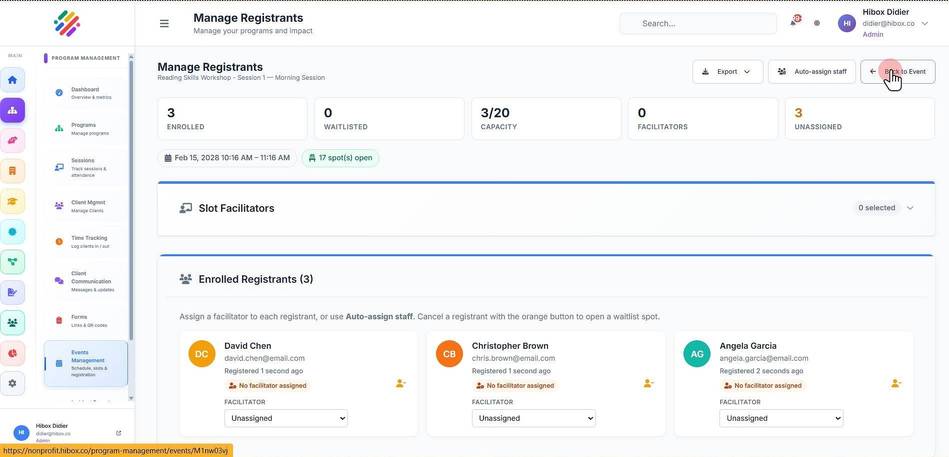The image size is (949, 457).
Task: Open the orange building sidebar icon
Action: 12,171
